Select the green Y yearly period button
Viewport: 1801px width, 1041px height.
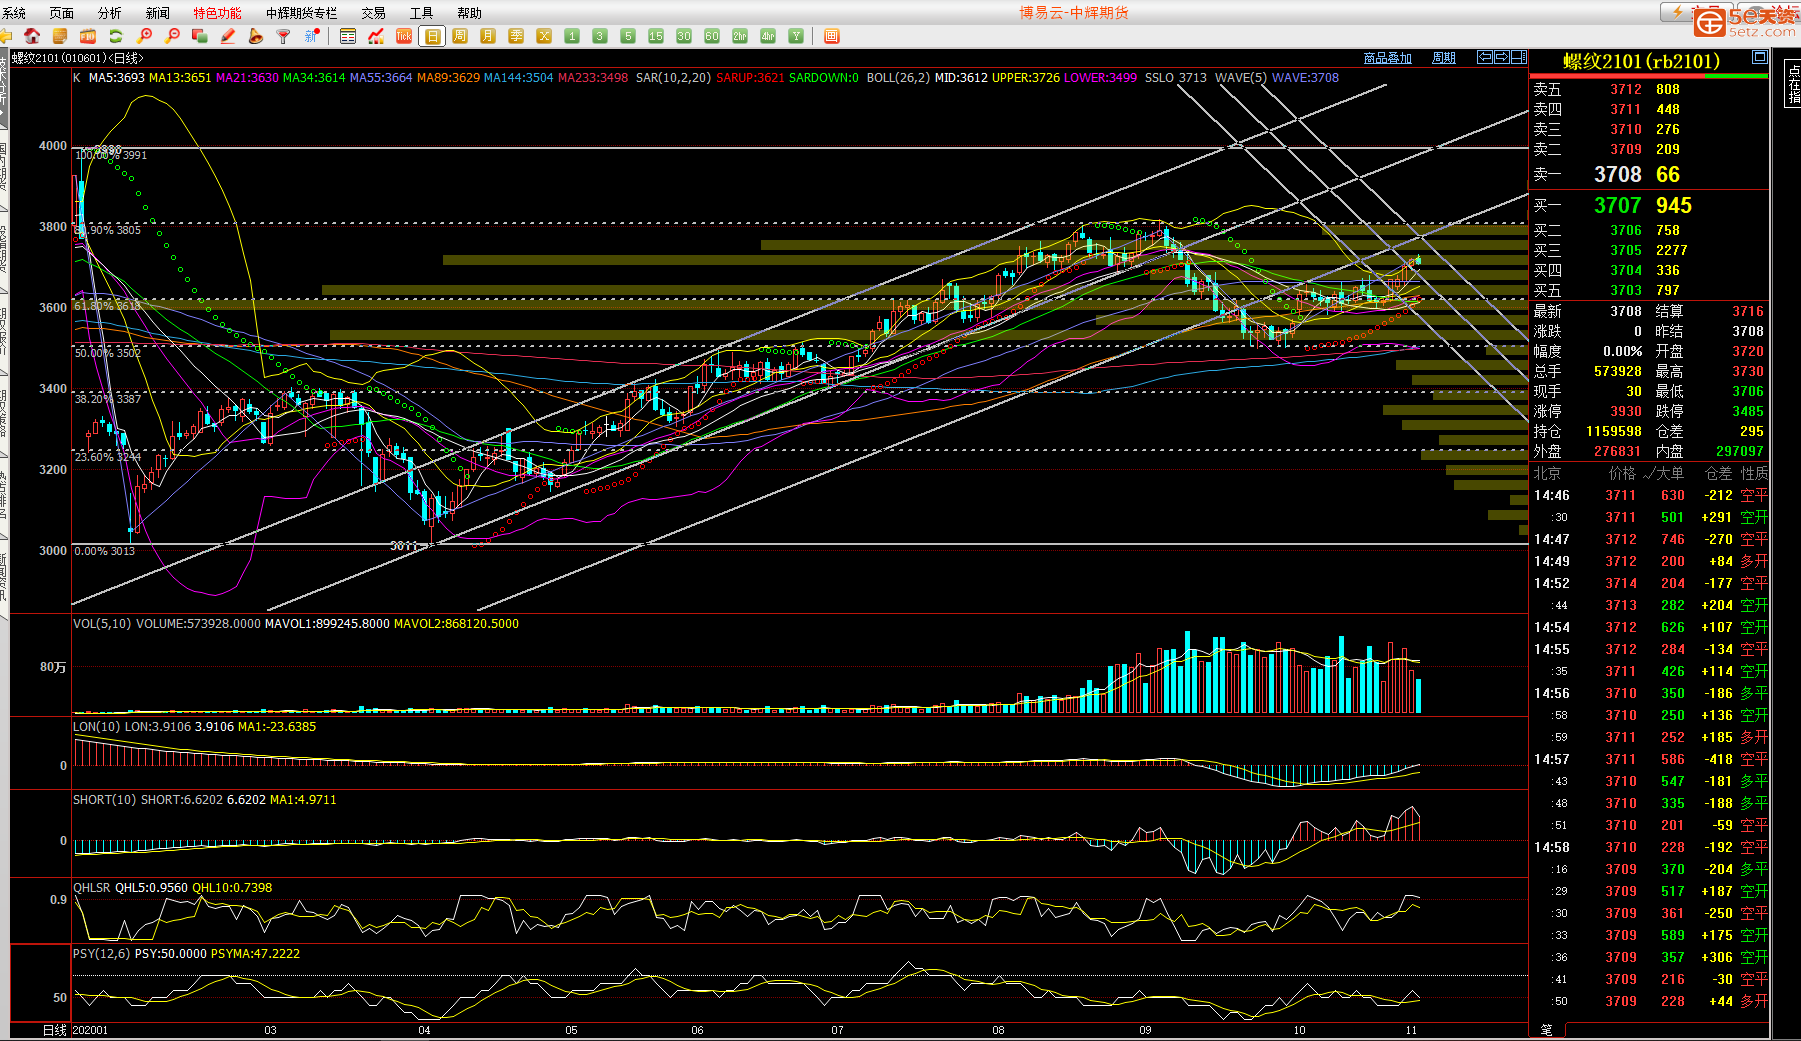[x=796, y=36]
